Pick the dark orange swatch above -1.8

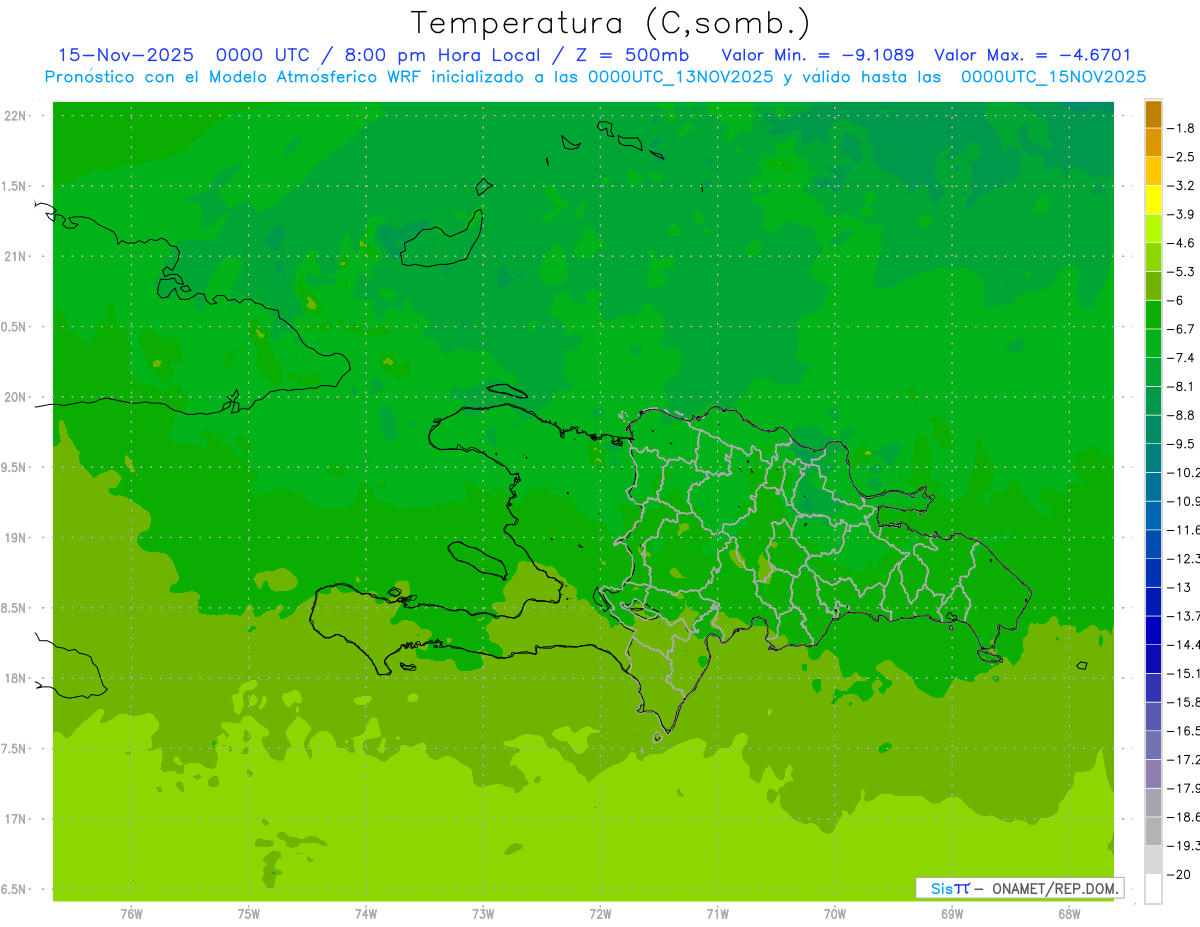point(1153,114)
